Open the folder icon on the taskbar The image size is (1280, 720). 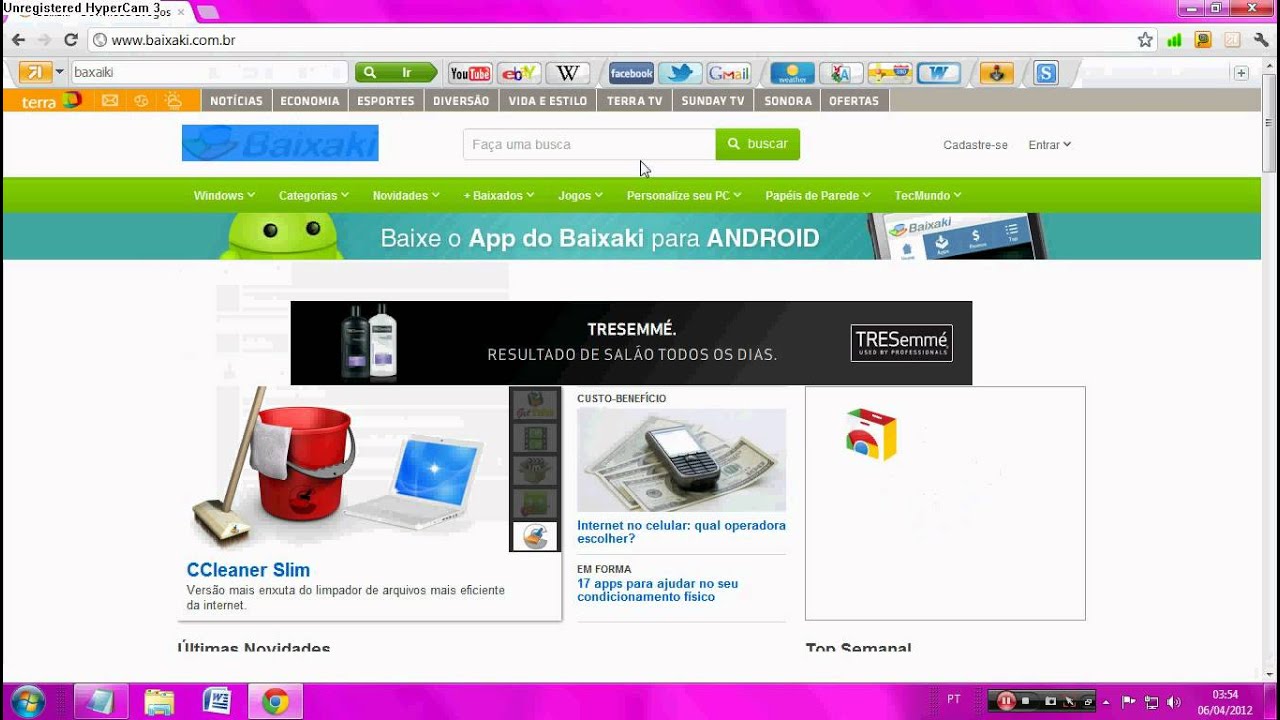[x=160, y=701]
